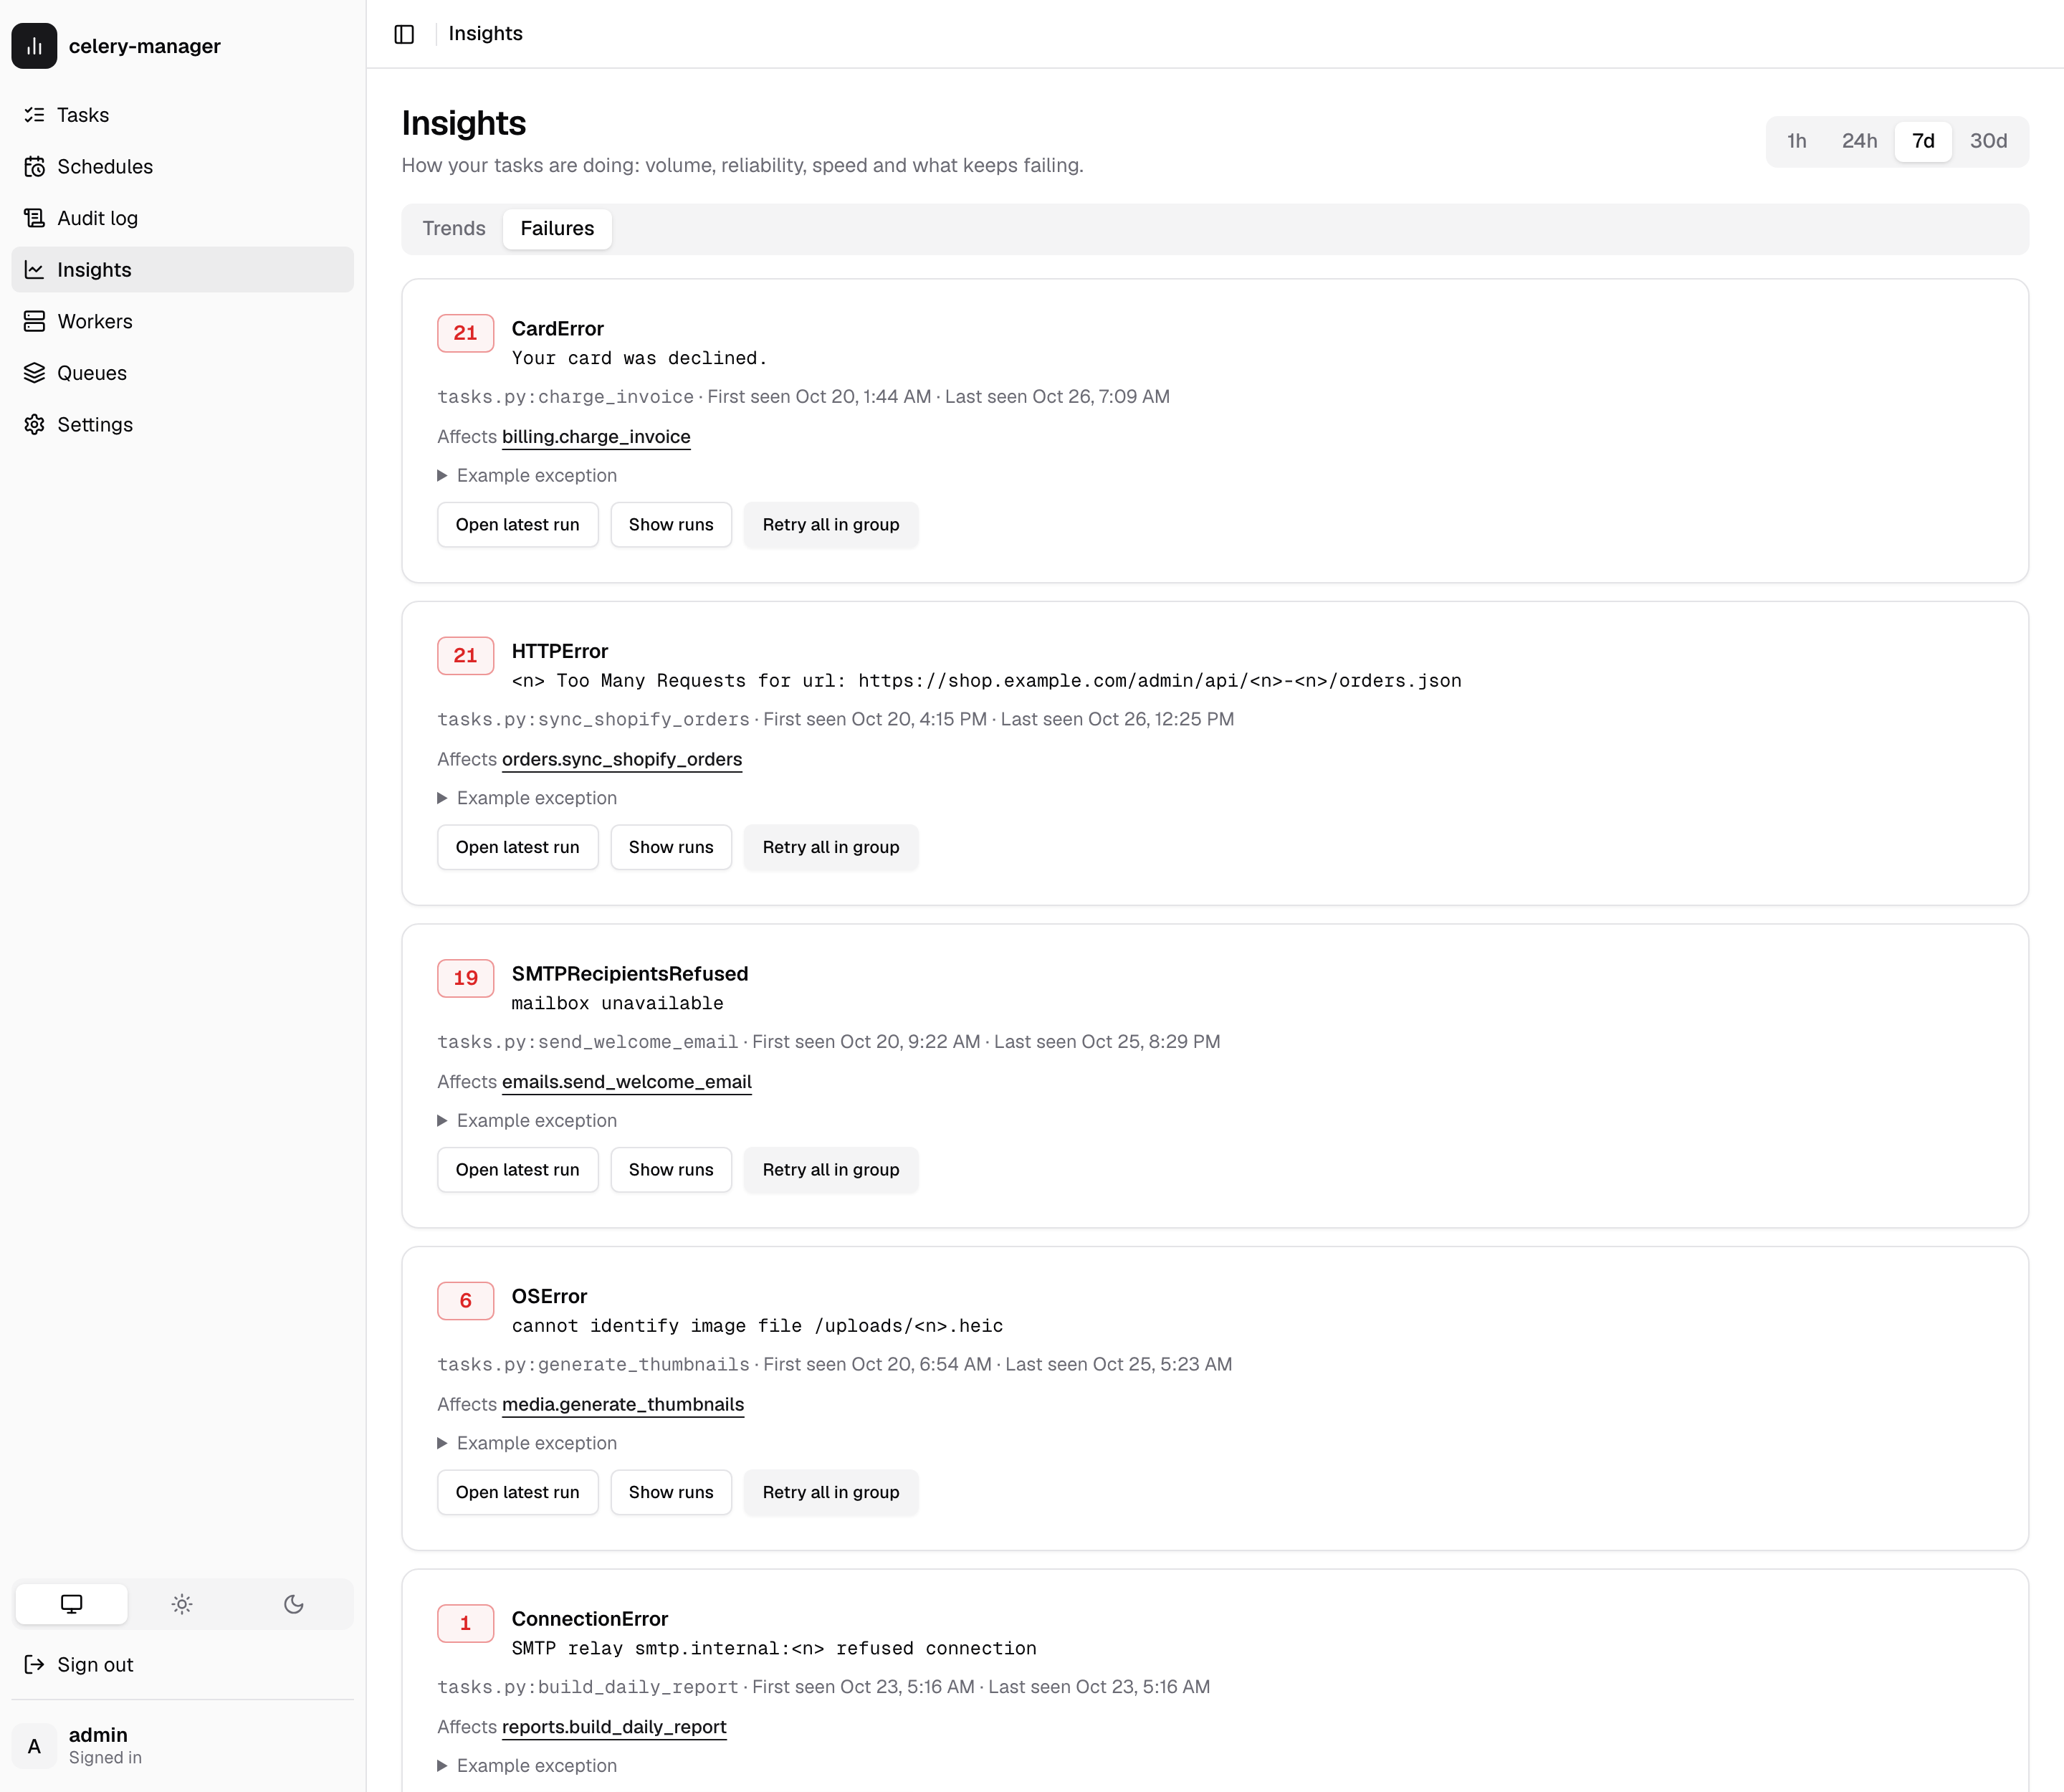Go to Workers in sidebar

tap(182, 321)
